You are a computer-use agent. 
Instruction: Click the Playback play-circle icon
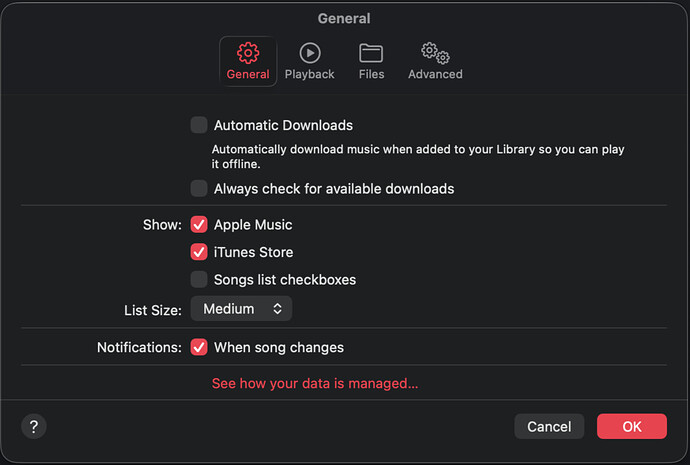click(309, 53)
